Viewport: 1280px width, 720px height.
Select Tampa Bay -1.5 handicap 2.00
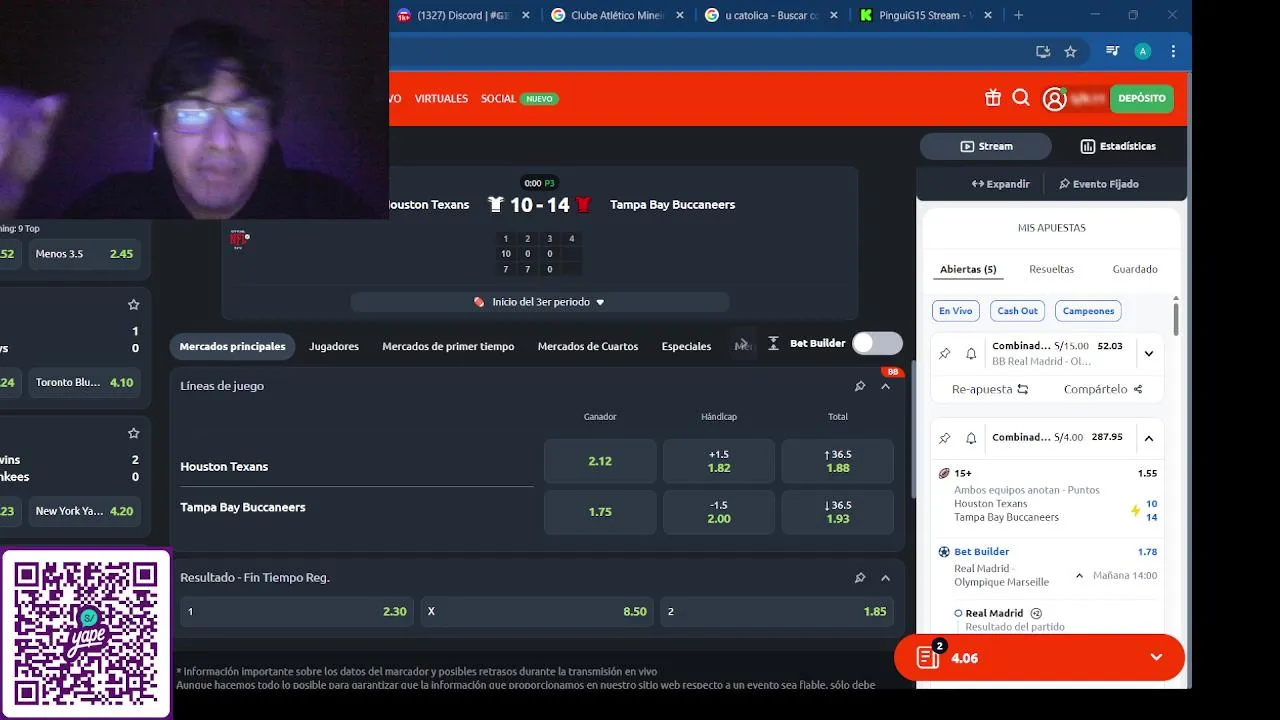click(x=719, y=512)
